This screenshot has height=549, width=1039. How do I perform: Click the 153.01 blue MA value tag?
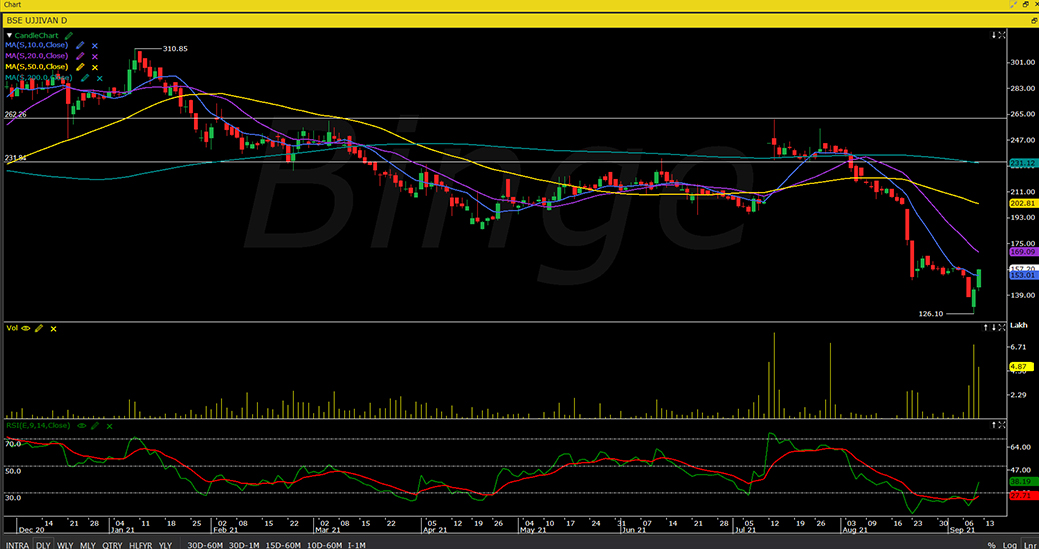1022,275
